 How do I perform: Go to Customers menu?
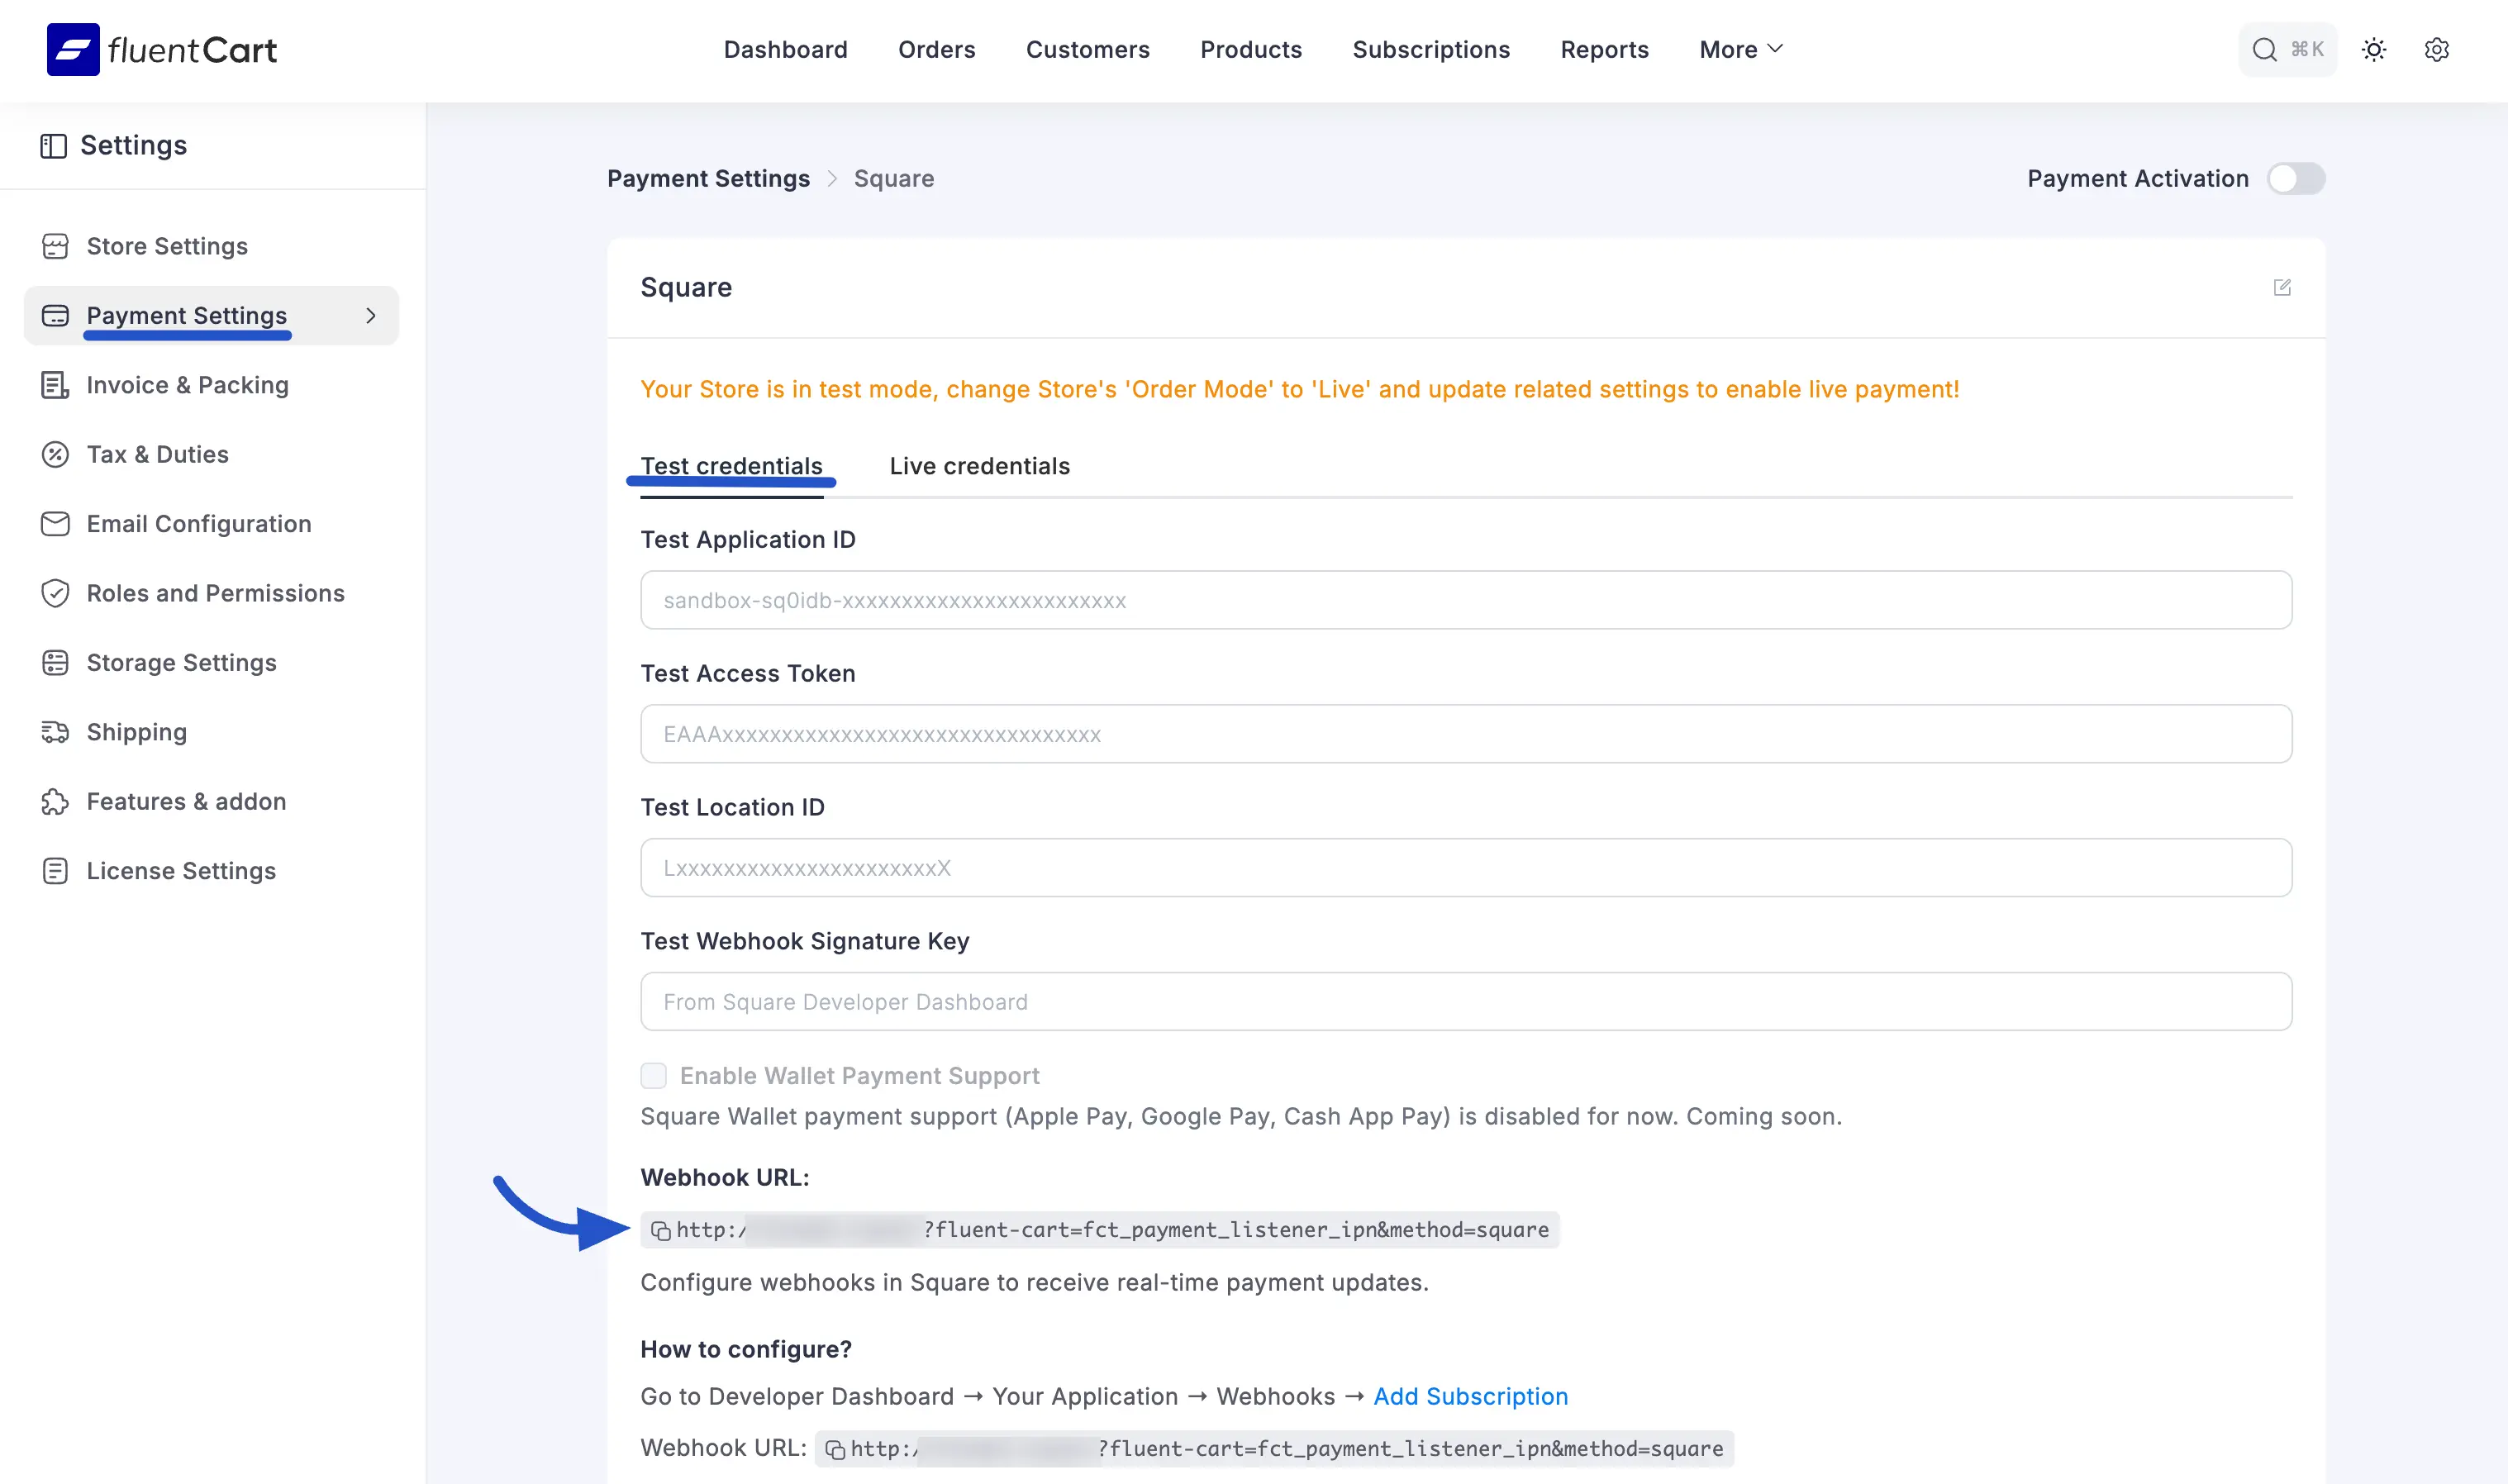(x=1087, y=49)
